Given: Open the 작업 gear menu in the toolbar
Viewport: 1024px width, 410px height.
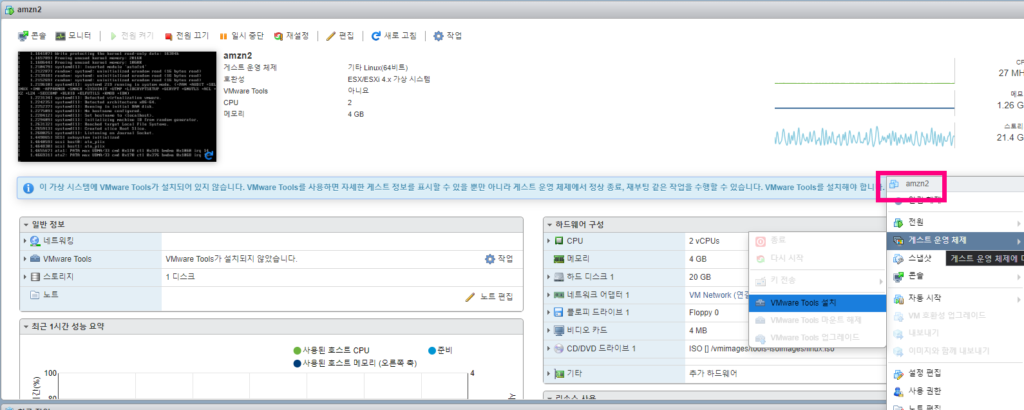Looking at the screenshot, I should pos(448,36).
